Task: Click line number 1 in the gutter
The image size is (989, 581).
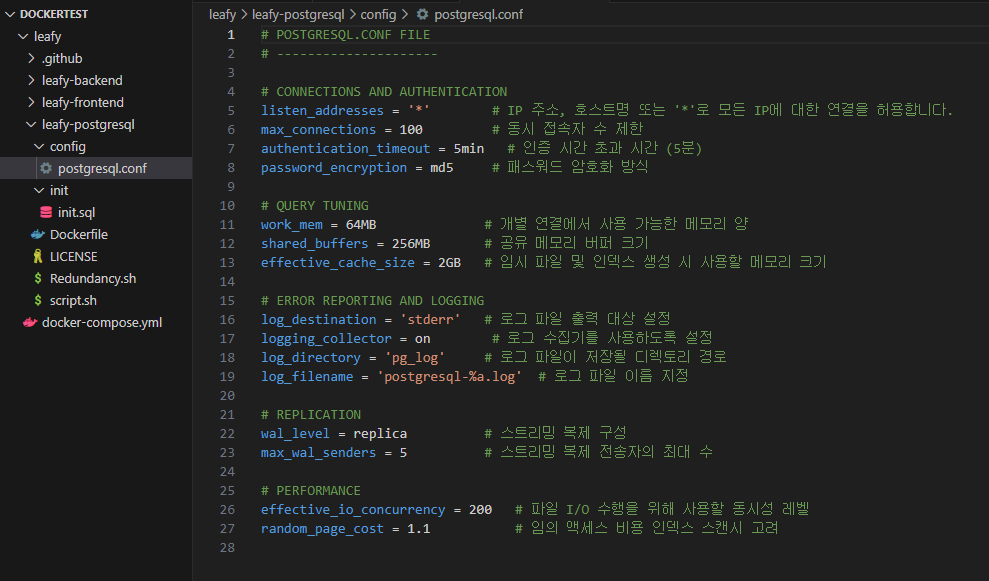Action: pyautogui.click(x=231, y=35)
